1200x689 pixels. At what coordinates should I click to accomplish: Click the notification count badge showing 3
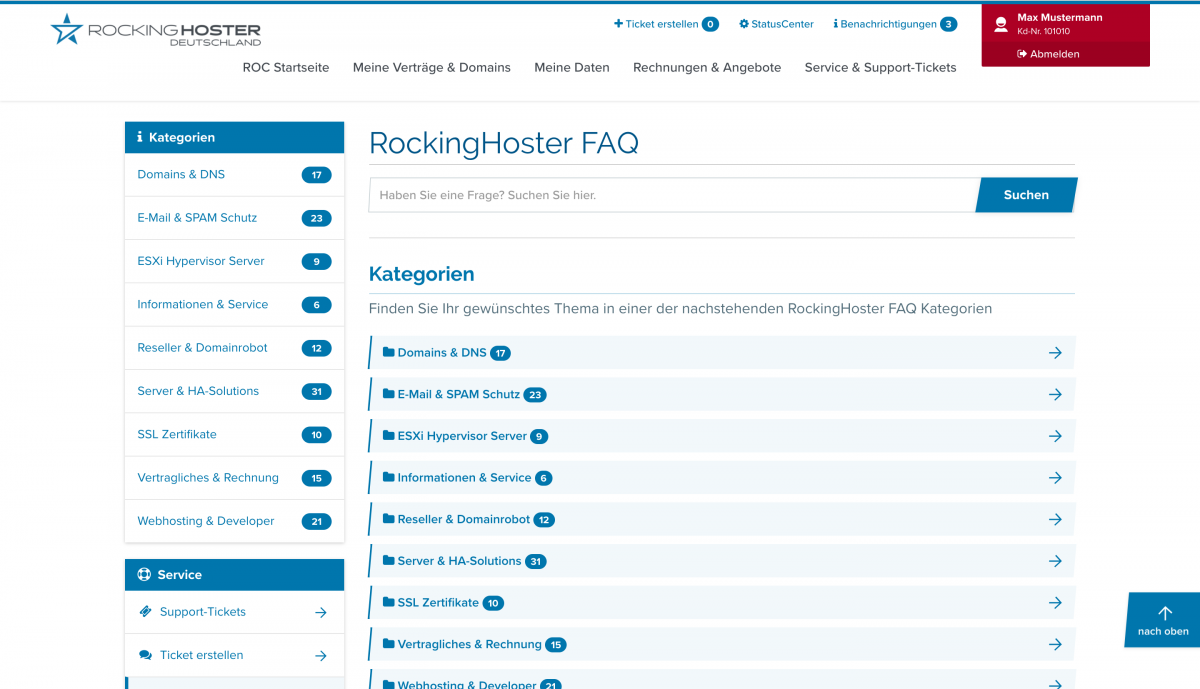948,24
